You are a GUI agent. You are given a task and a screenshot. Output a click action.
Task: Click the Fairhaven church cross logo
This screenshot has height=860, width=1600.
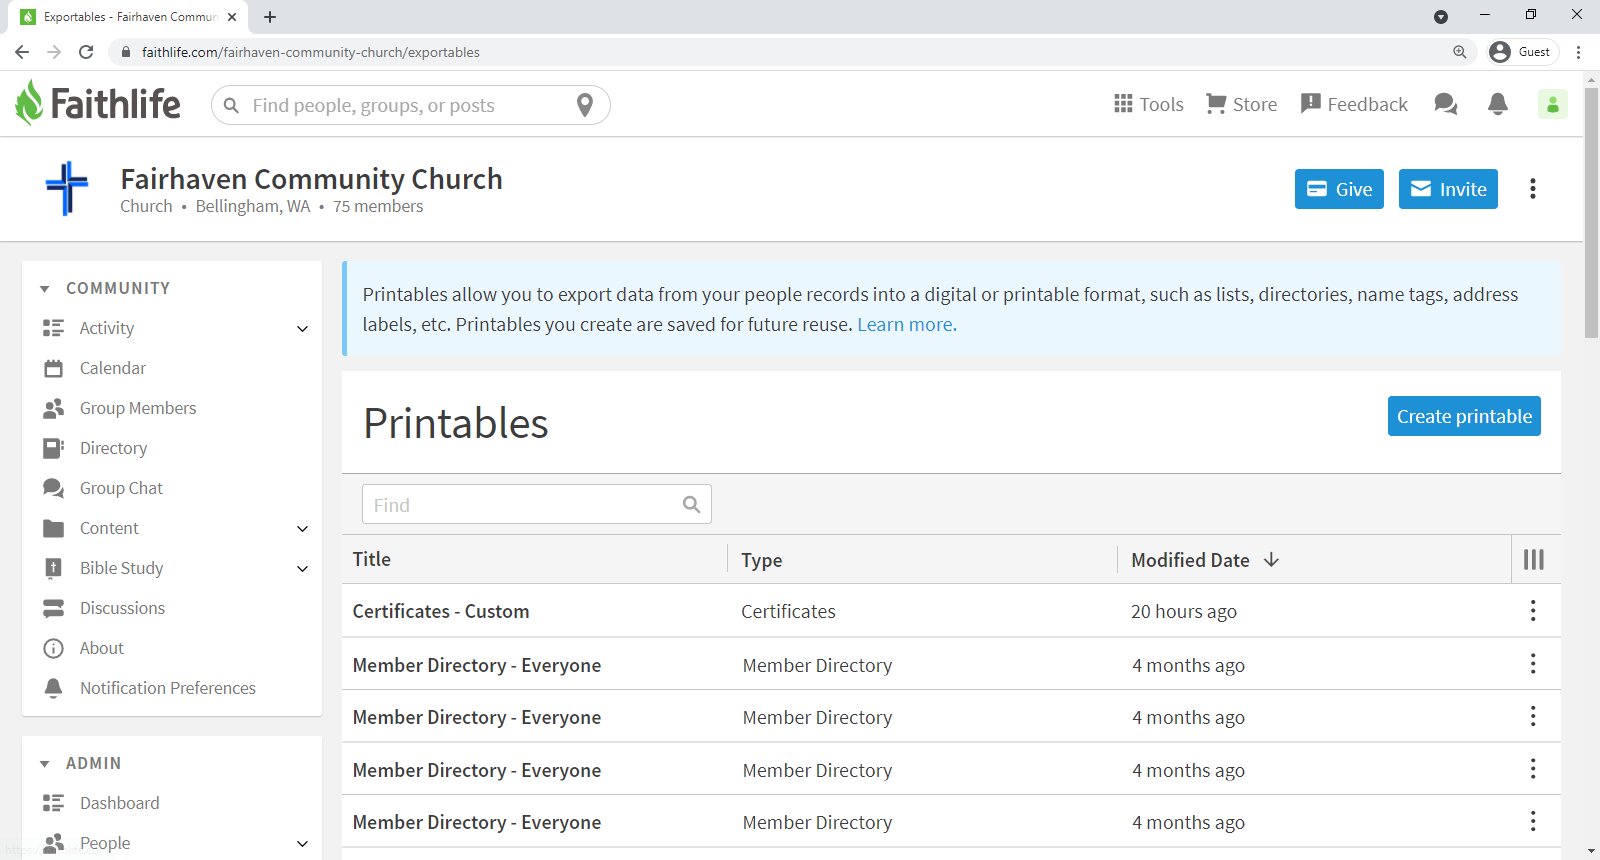(67, 188)
